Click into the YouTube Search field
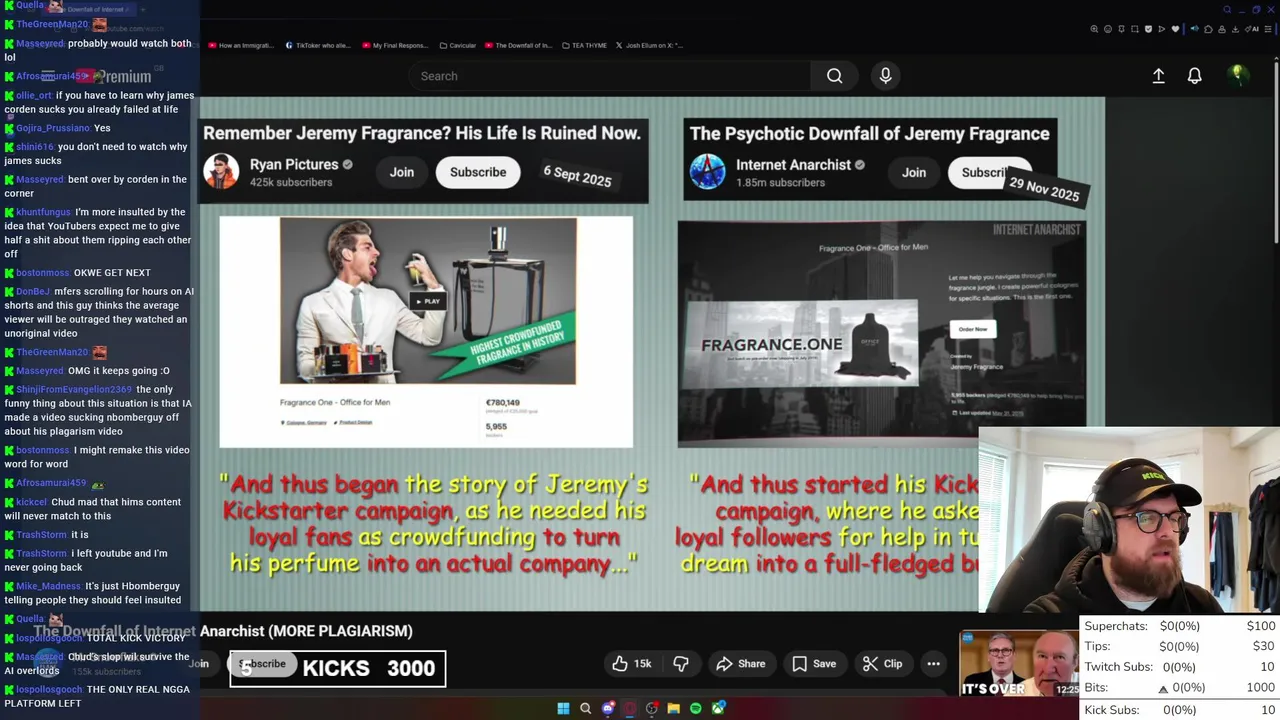Image resolution: width=1280 pixels, height=720 pixels. pyautogui.click(x=610, y=76)
